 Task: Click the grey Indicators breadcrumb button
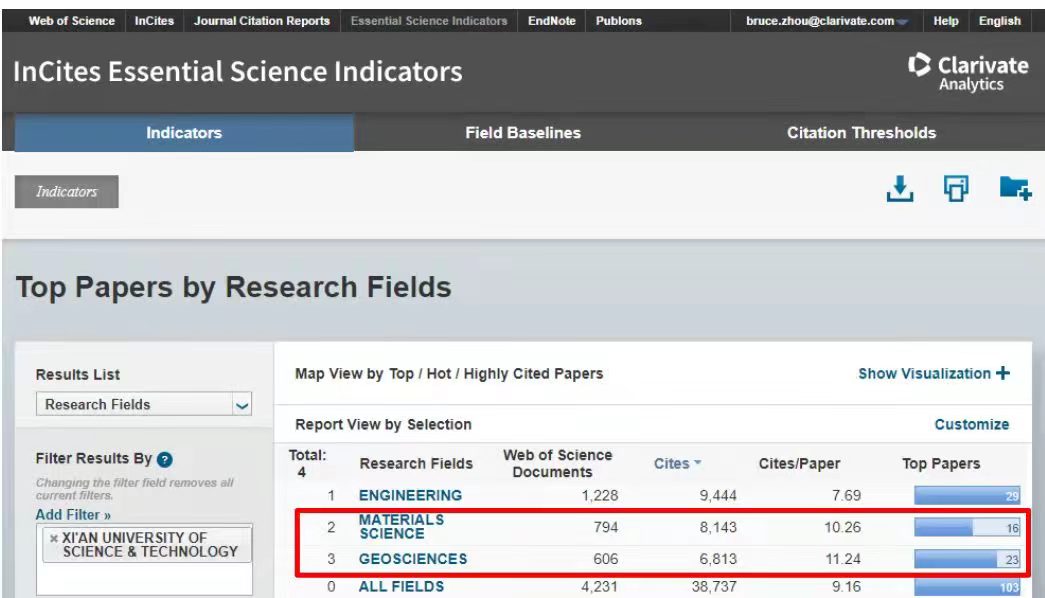tap(67, 192)
